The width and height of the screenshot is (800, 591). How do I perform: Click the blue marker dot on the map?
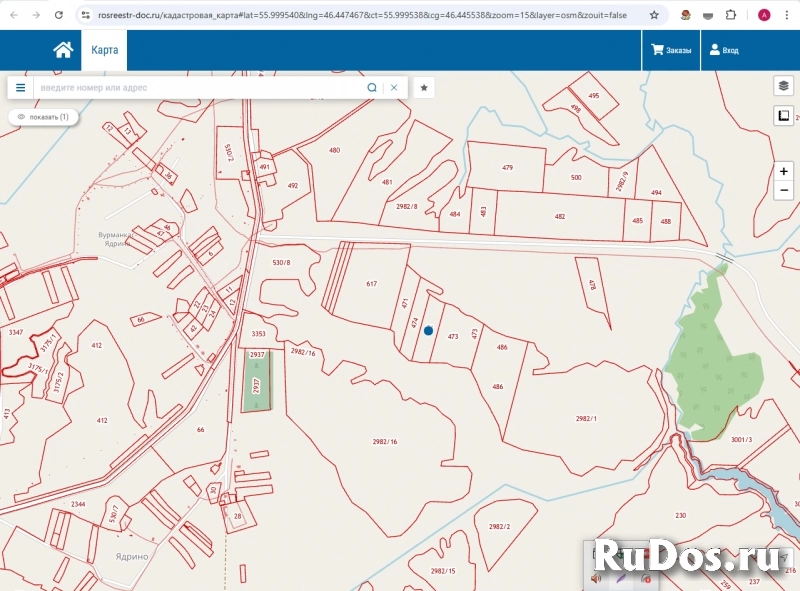pos(428,330)
